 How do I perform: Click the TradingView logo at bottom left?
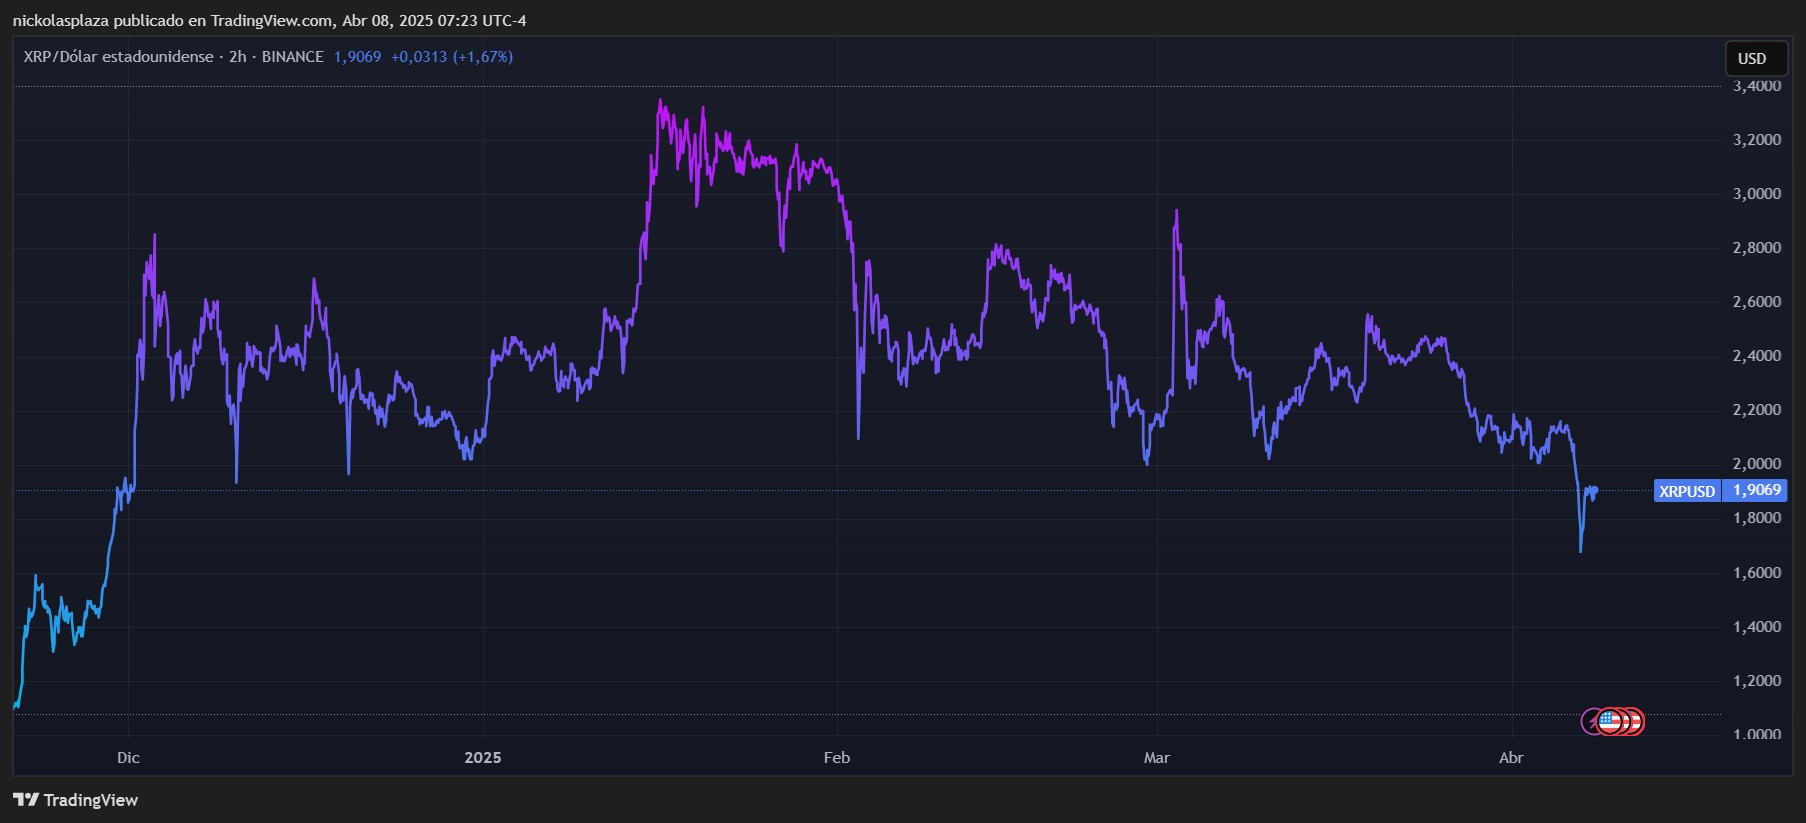(x=75, y=800)
